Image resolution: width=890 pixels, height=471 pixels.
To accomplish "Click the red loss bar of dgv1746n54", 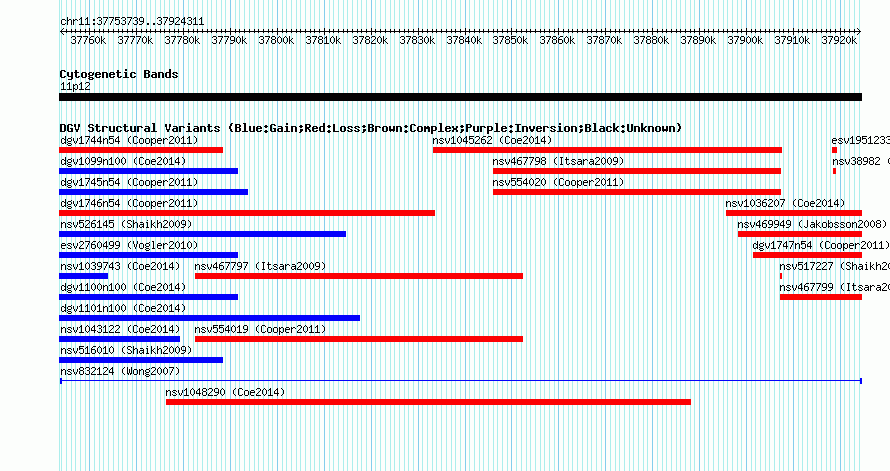I will pos(247,213).
